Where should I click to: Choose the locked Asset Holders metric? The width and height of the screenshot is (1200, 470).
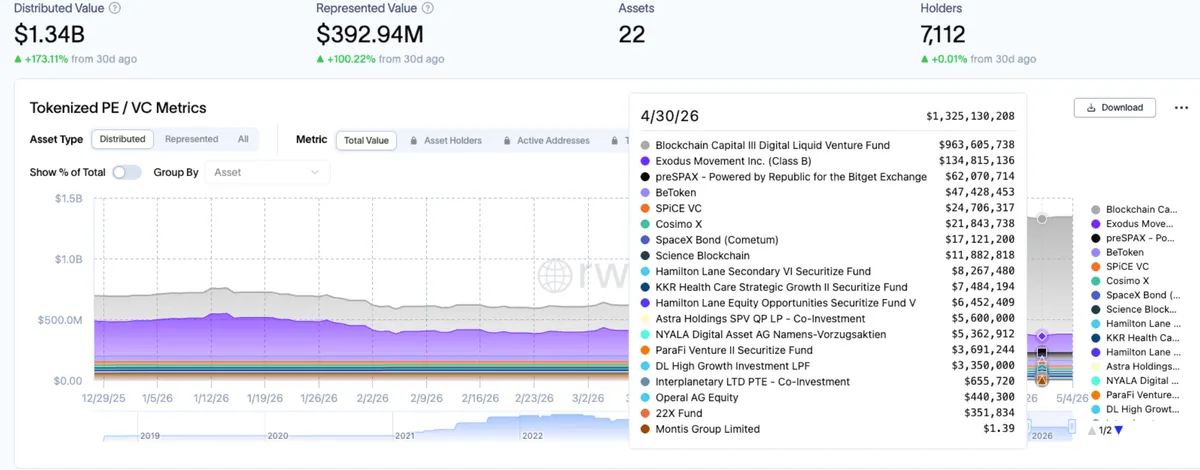click(446, 140)
